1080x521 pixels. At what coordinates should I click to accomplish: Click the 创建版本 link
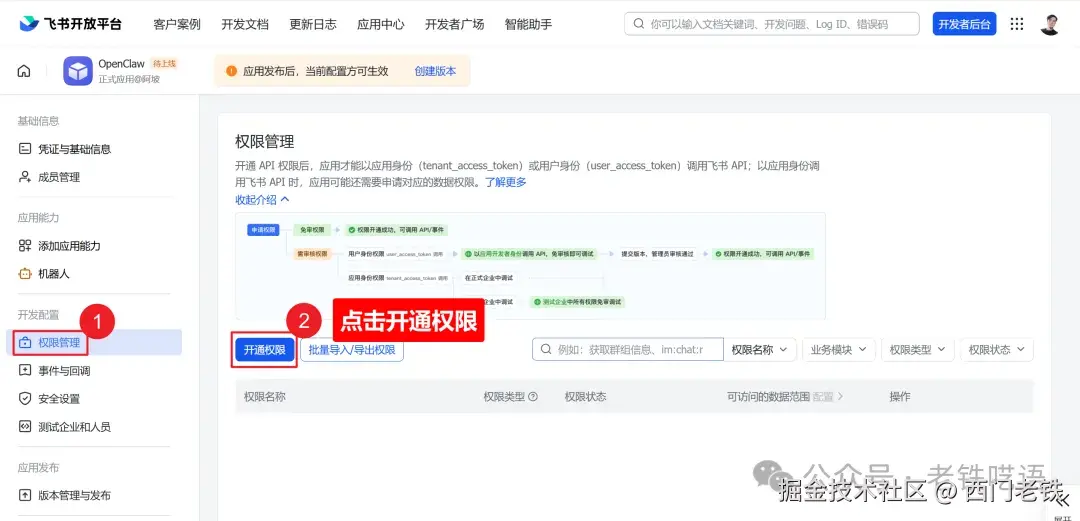tap(435, 71)
